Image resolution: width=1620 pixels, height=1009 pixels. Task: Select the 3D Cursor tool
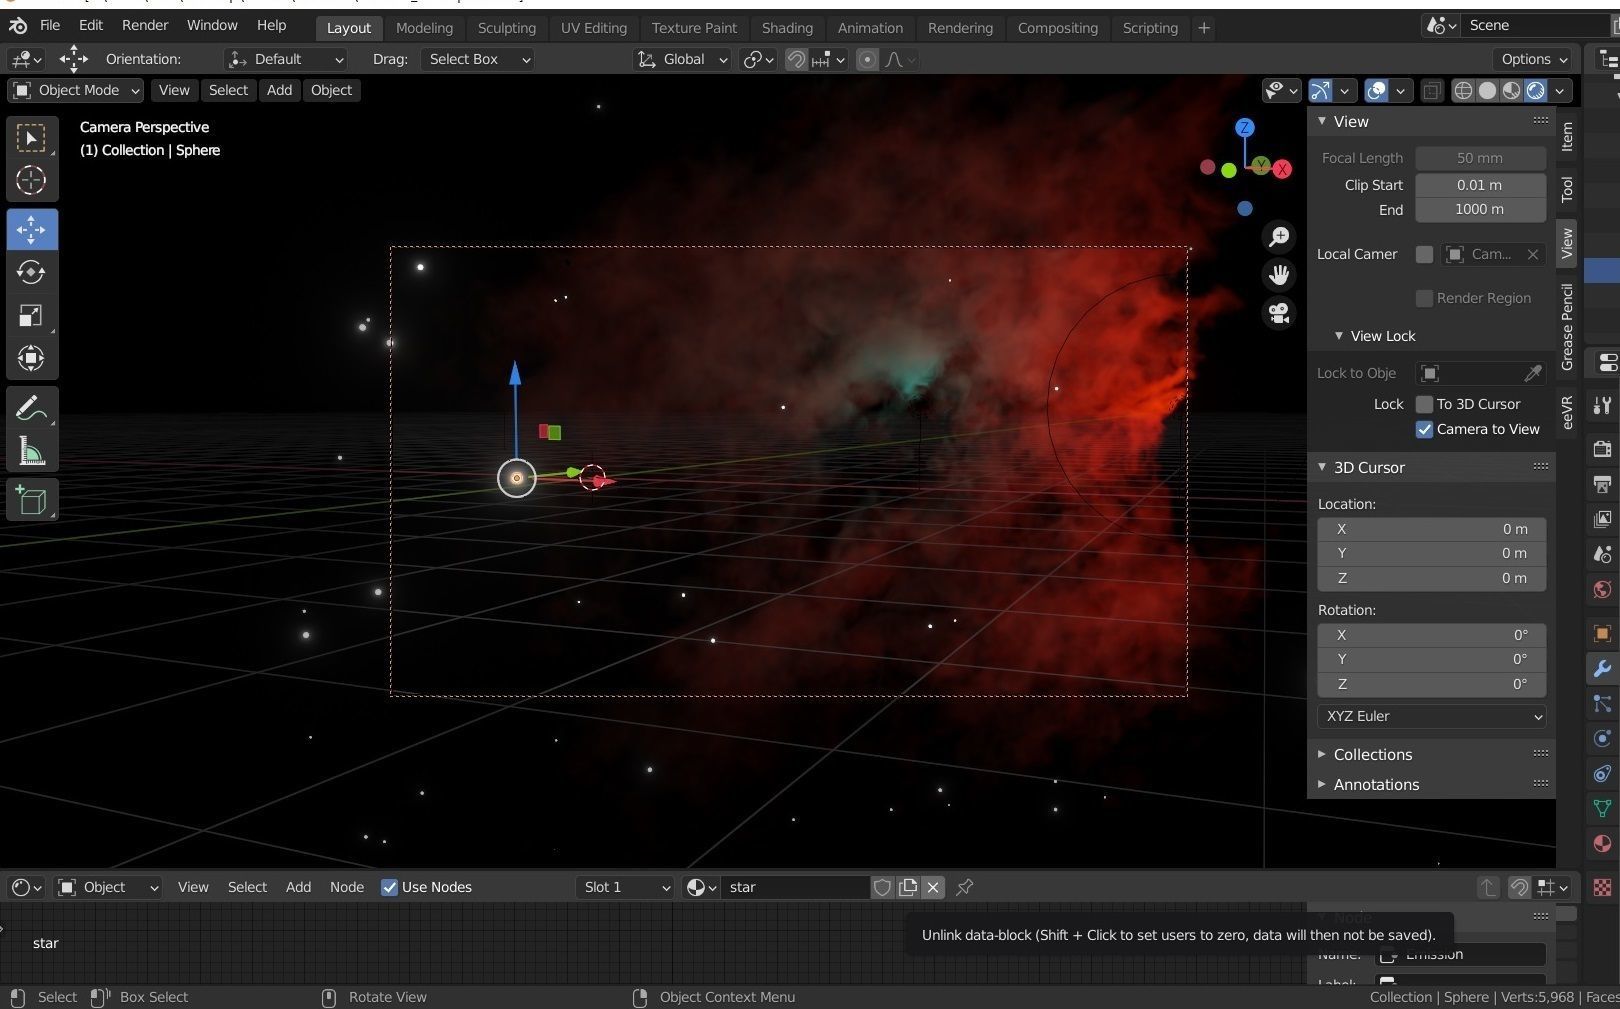pyautogui.click(x=31, y=181)
